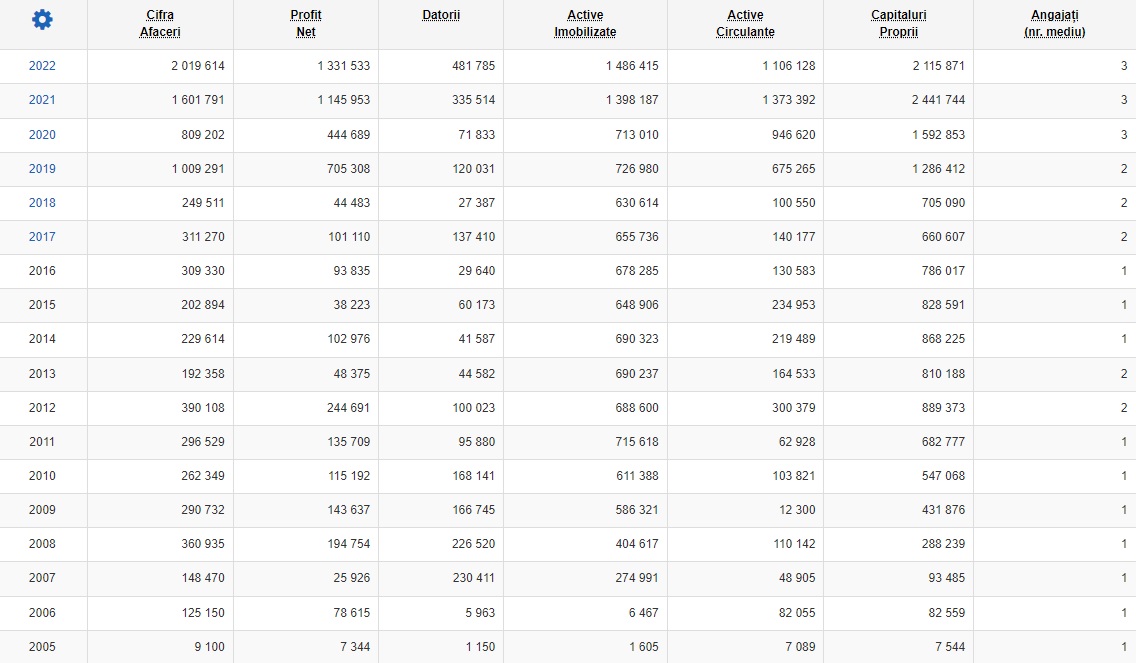Viewport: 1136px width, 663px height.
Task: Click the Cifra Afaceri column header
Action: 160,24
